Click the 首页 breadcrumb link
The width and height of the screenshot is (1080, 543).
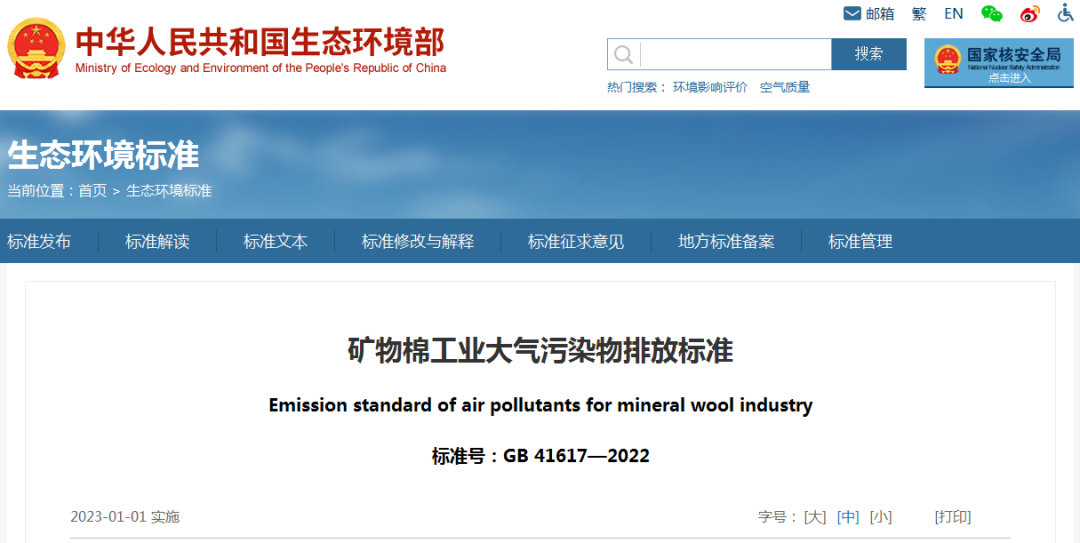click(92, 191)
